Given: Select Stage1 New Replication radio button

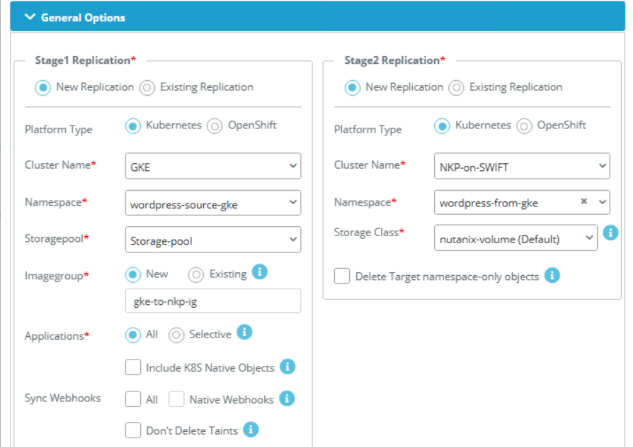Looking at the screenshot, I should tap(43, 88).
